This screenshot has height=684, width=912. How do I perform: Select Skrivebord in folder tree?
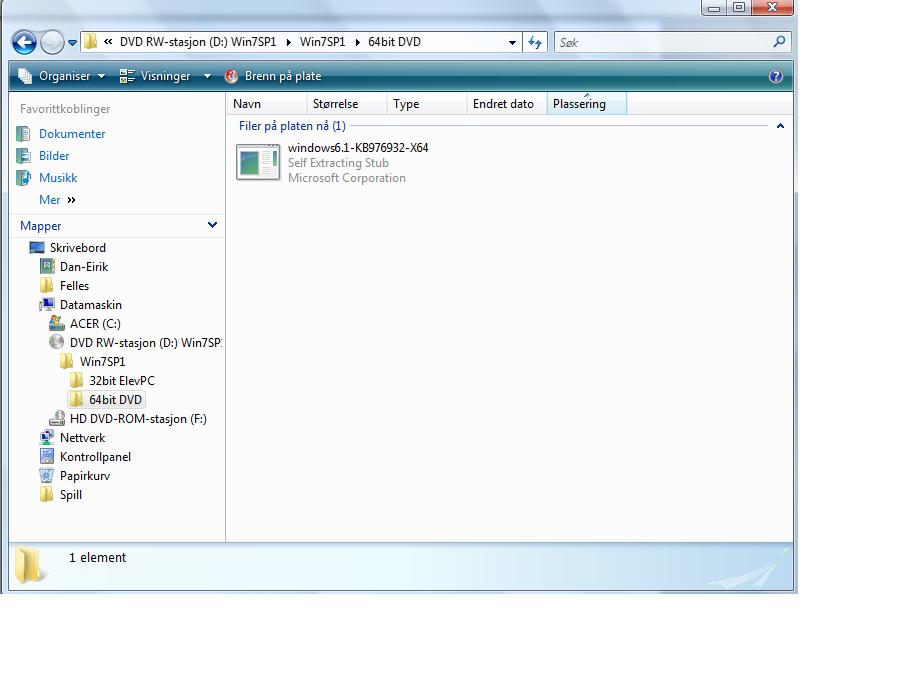tap(77, 248)
